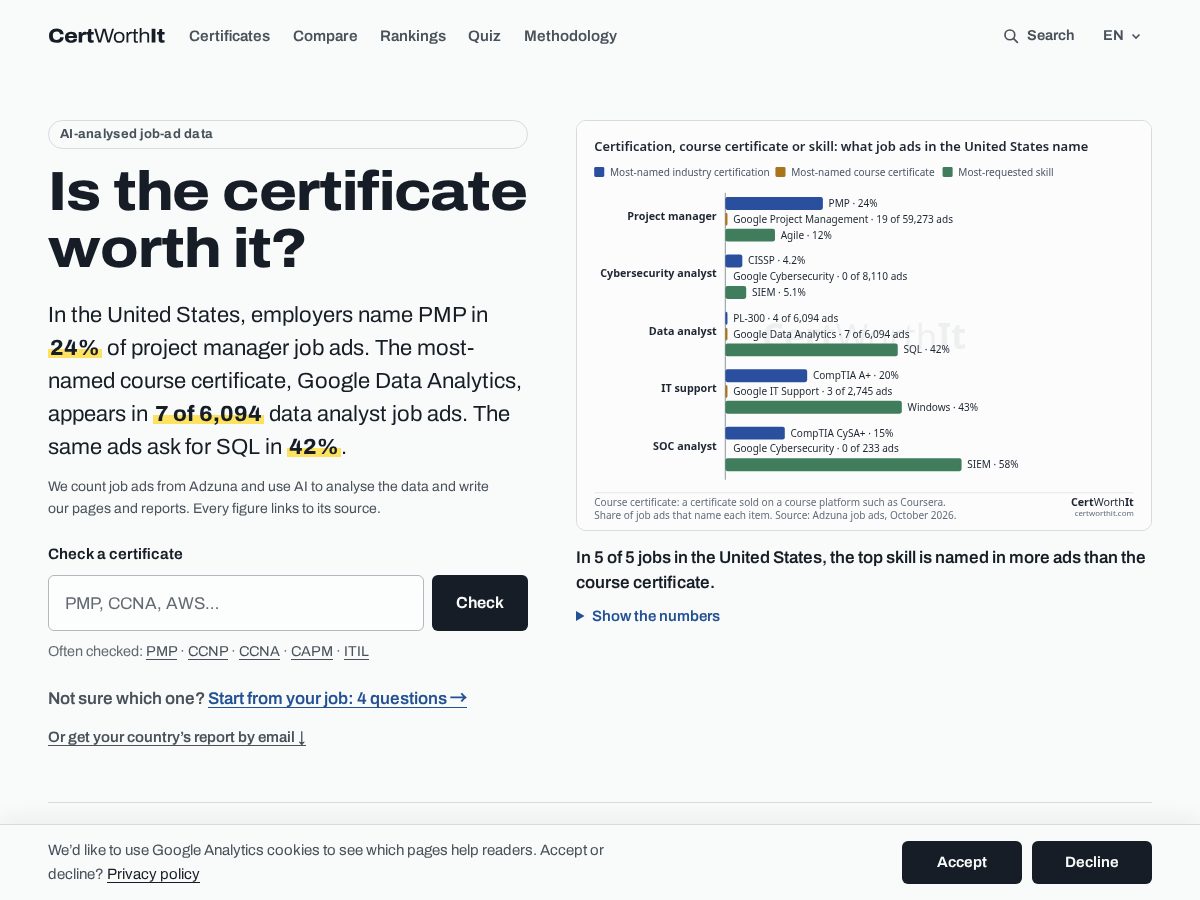Click the Windows · 43% bar
The image size is (1200, 900).
tap(814, 407)
